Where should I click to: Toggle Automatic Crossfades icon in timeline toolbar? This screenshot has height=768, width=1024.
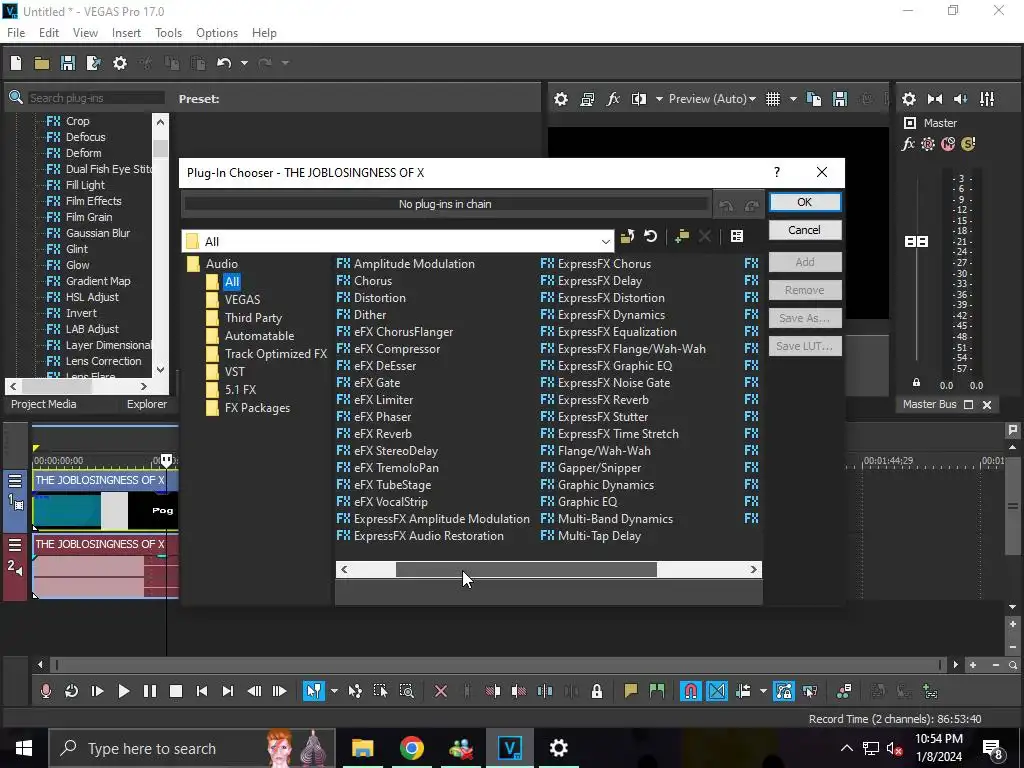pyautogui.click(x=716, y=691)
